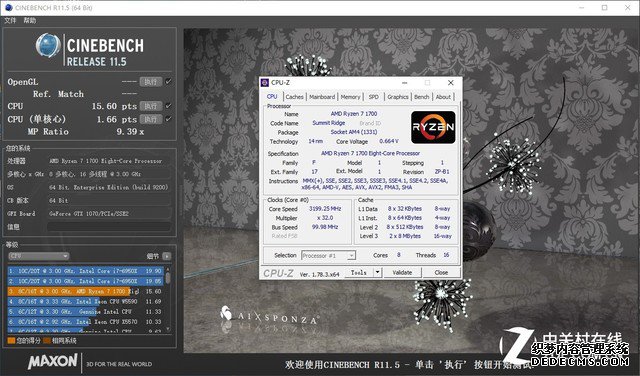Expand the Tools dropdown arrow in CPU-Z
The width and height of the screenshot is (640, 376).
click(x=378, y=272)
